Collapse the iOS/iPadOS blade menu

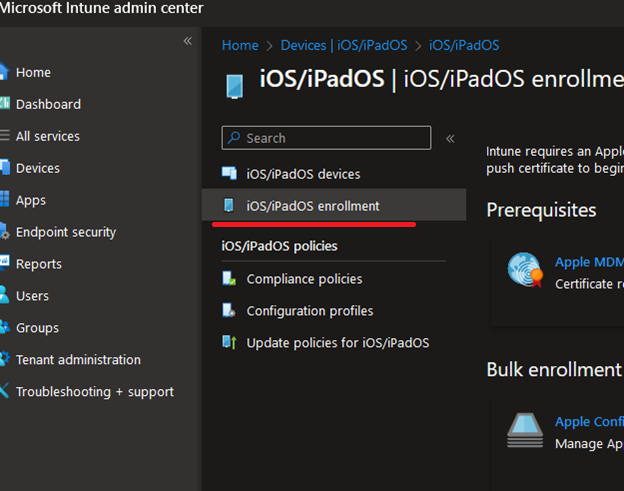[x=450, y=138]
